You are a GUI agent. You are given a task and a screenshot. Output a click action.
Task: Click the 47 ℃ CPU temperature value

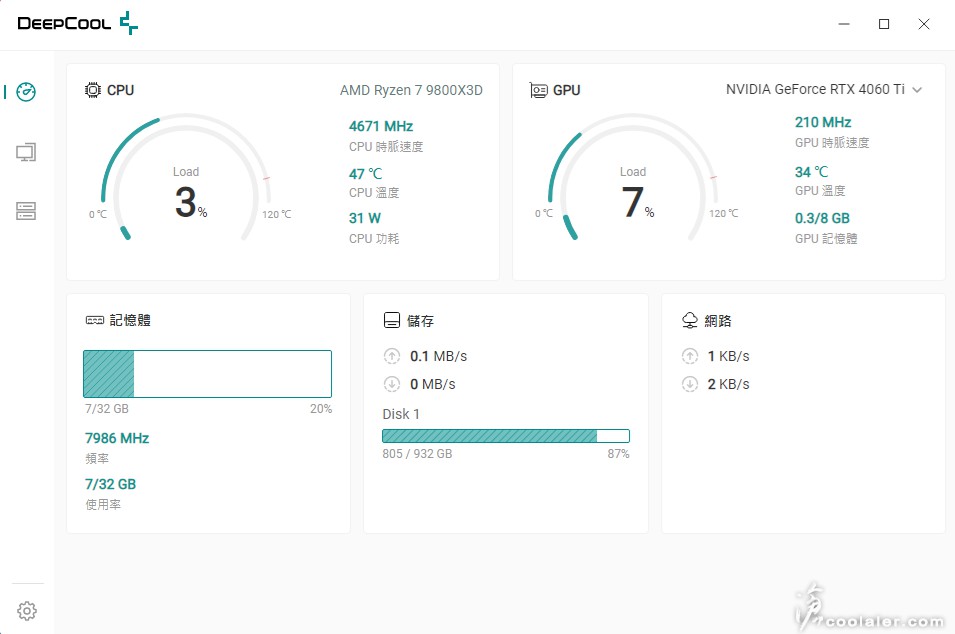[x=365, y=174]
